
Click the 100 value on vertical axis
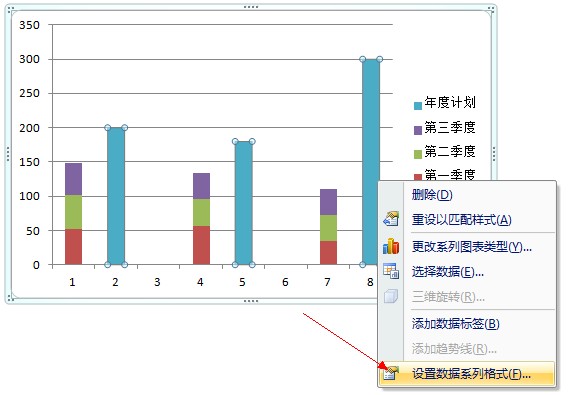(29, 196)
